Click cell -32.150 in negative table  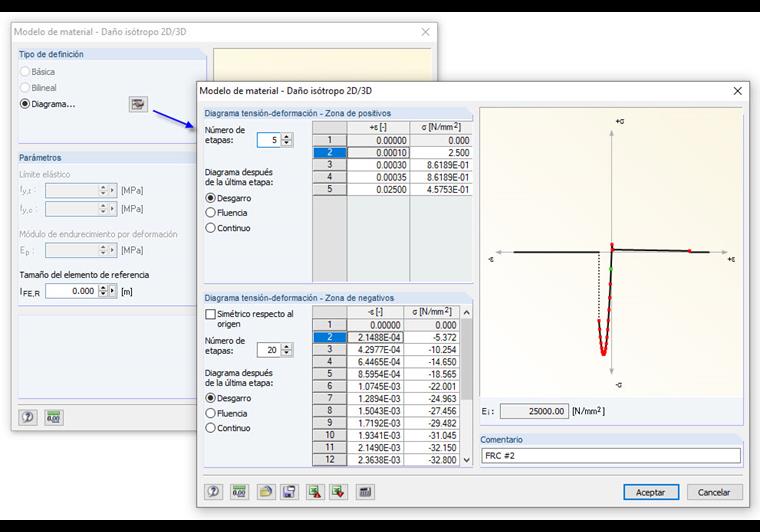431,447
